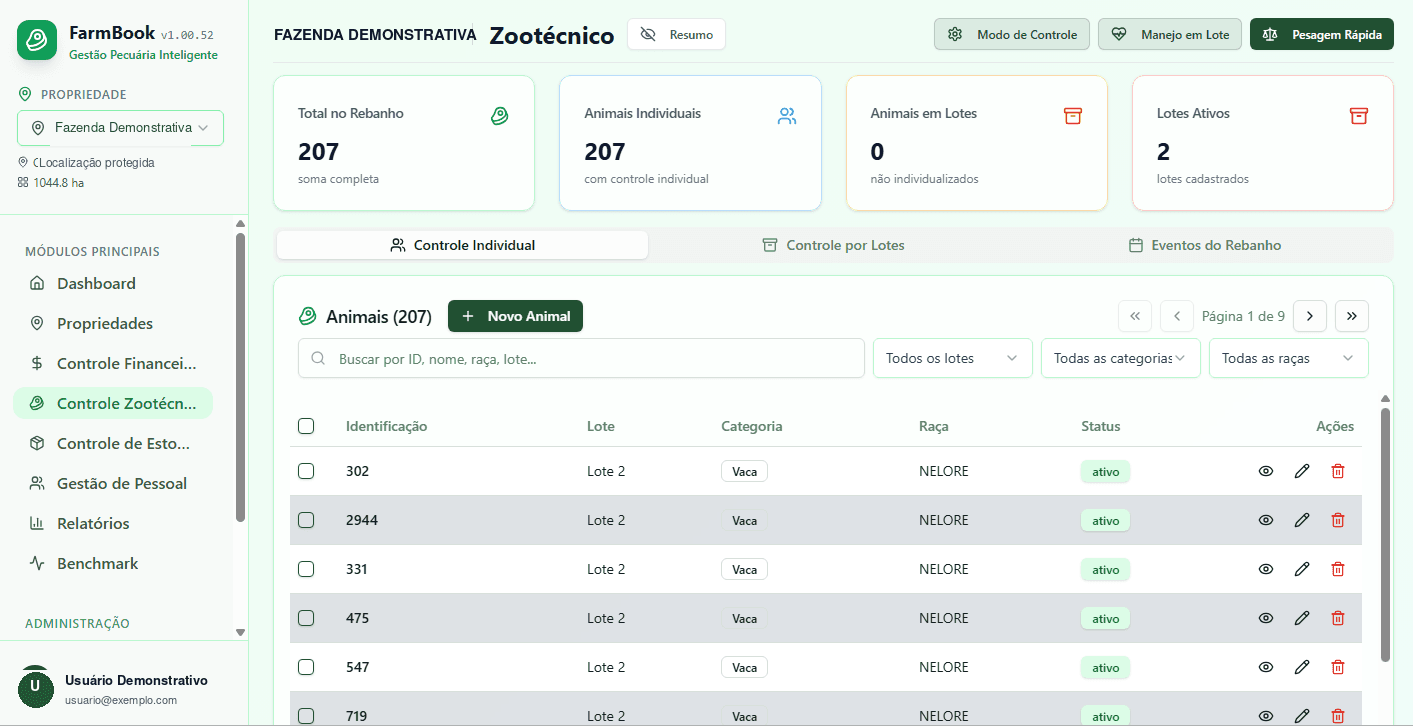Switch to Controle por Lotes tab
The width and height of the screenshot is (1413, 726).
click(833, 245)
